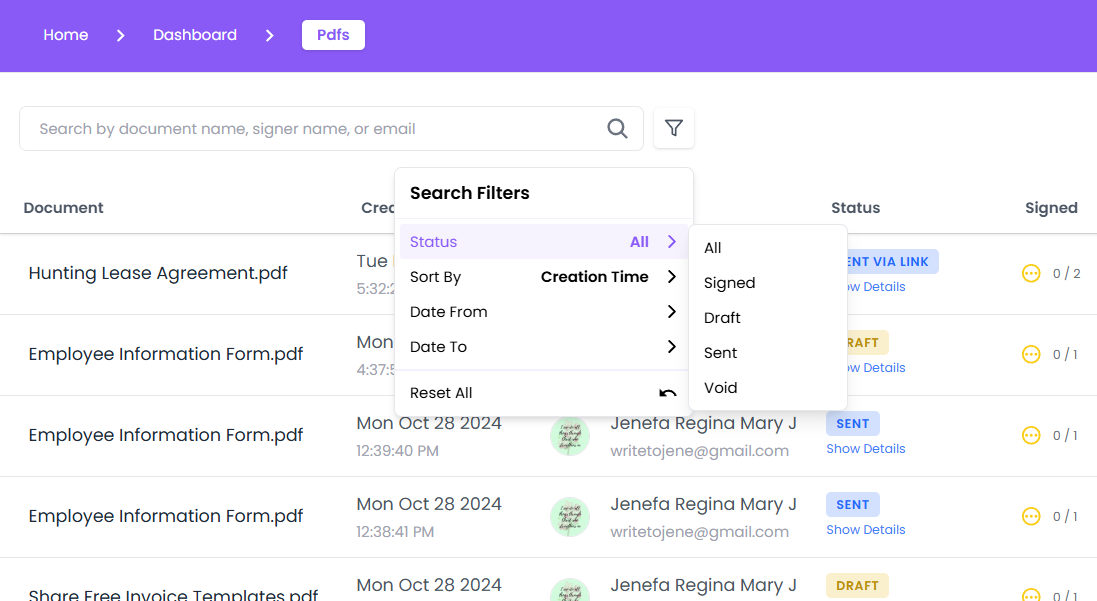Screen dimensions: 1097x601
Task: Select the Void status option
Action: pos(720,388)
